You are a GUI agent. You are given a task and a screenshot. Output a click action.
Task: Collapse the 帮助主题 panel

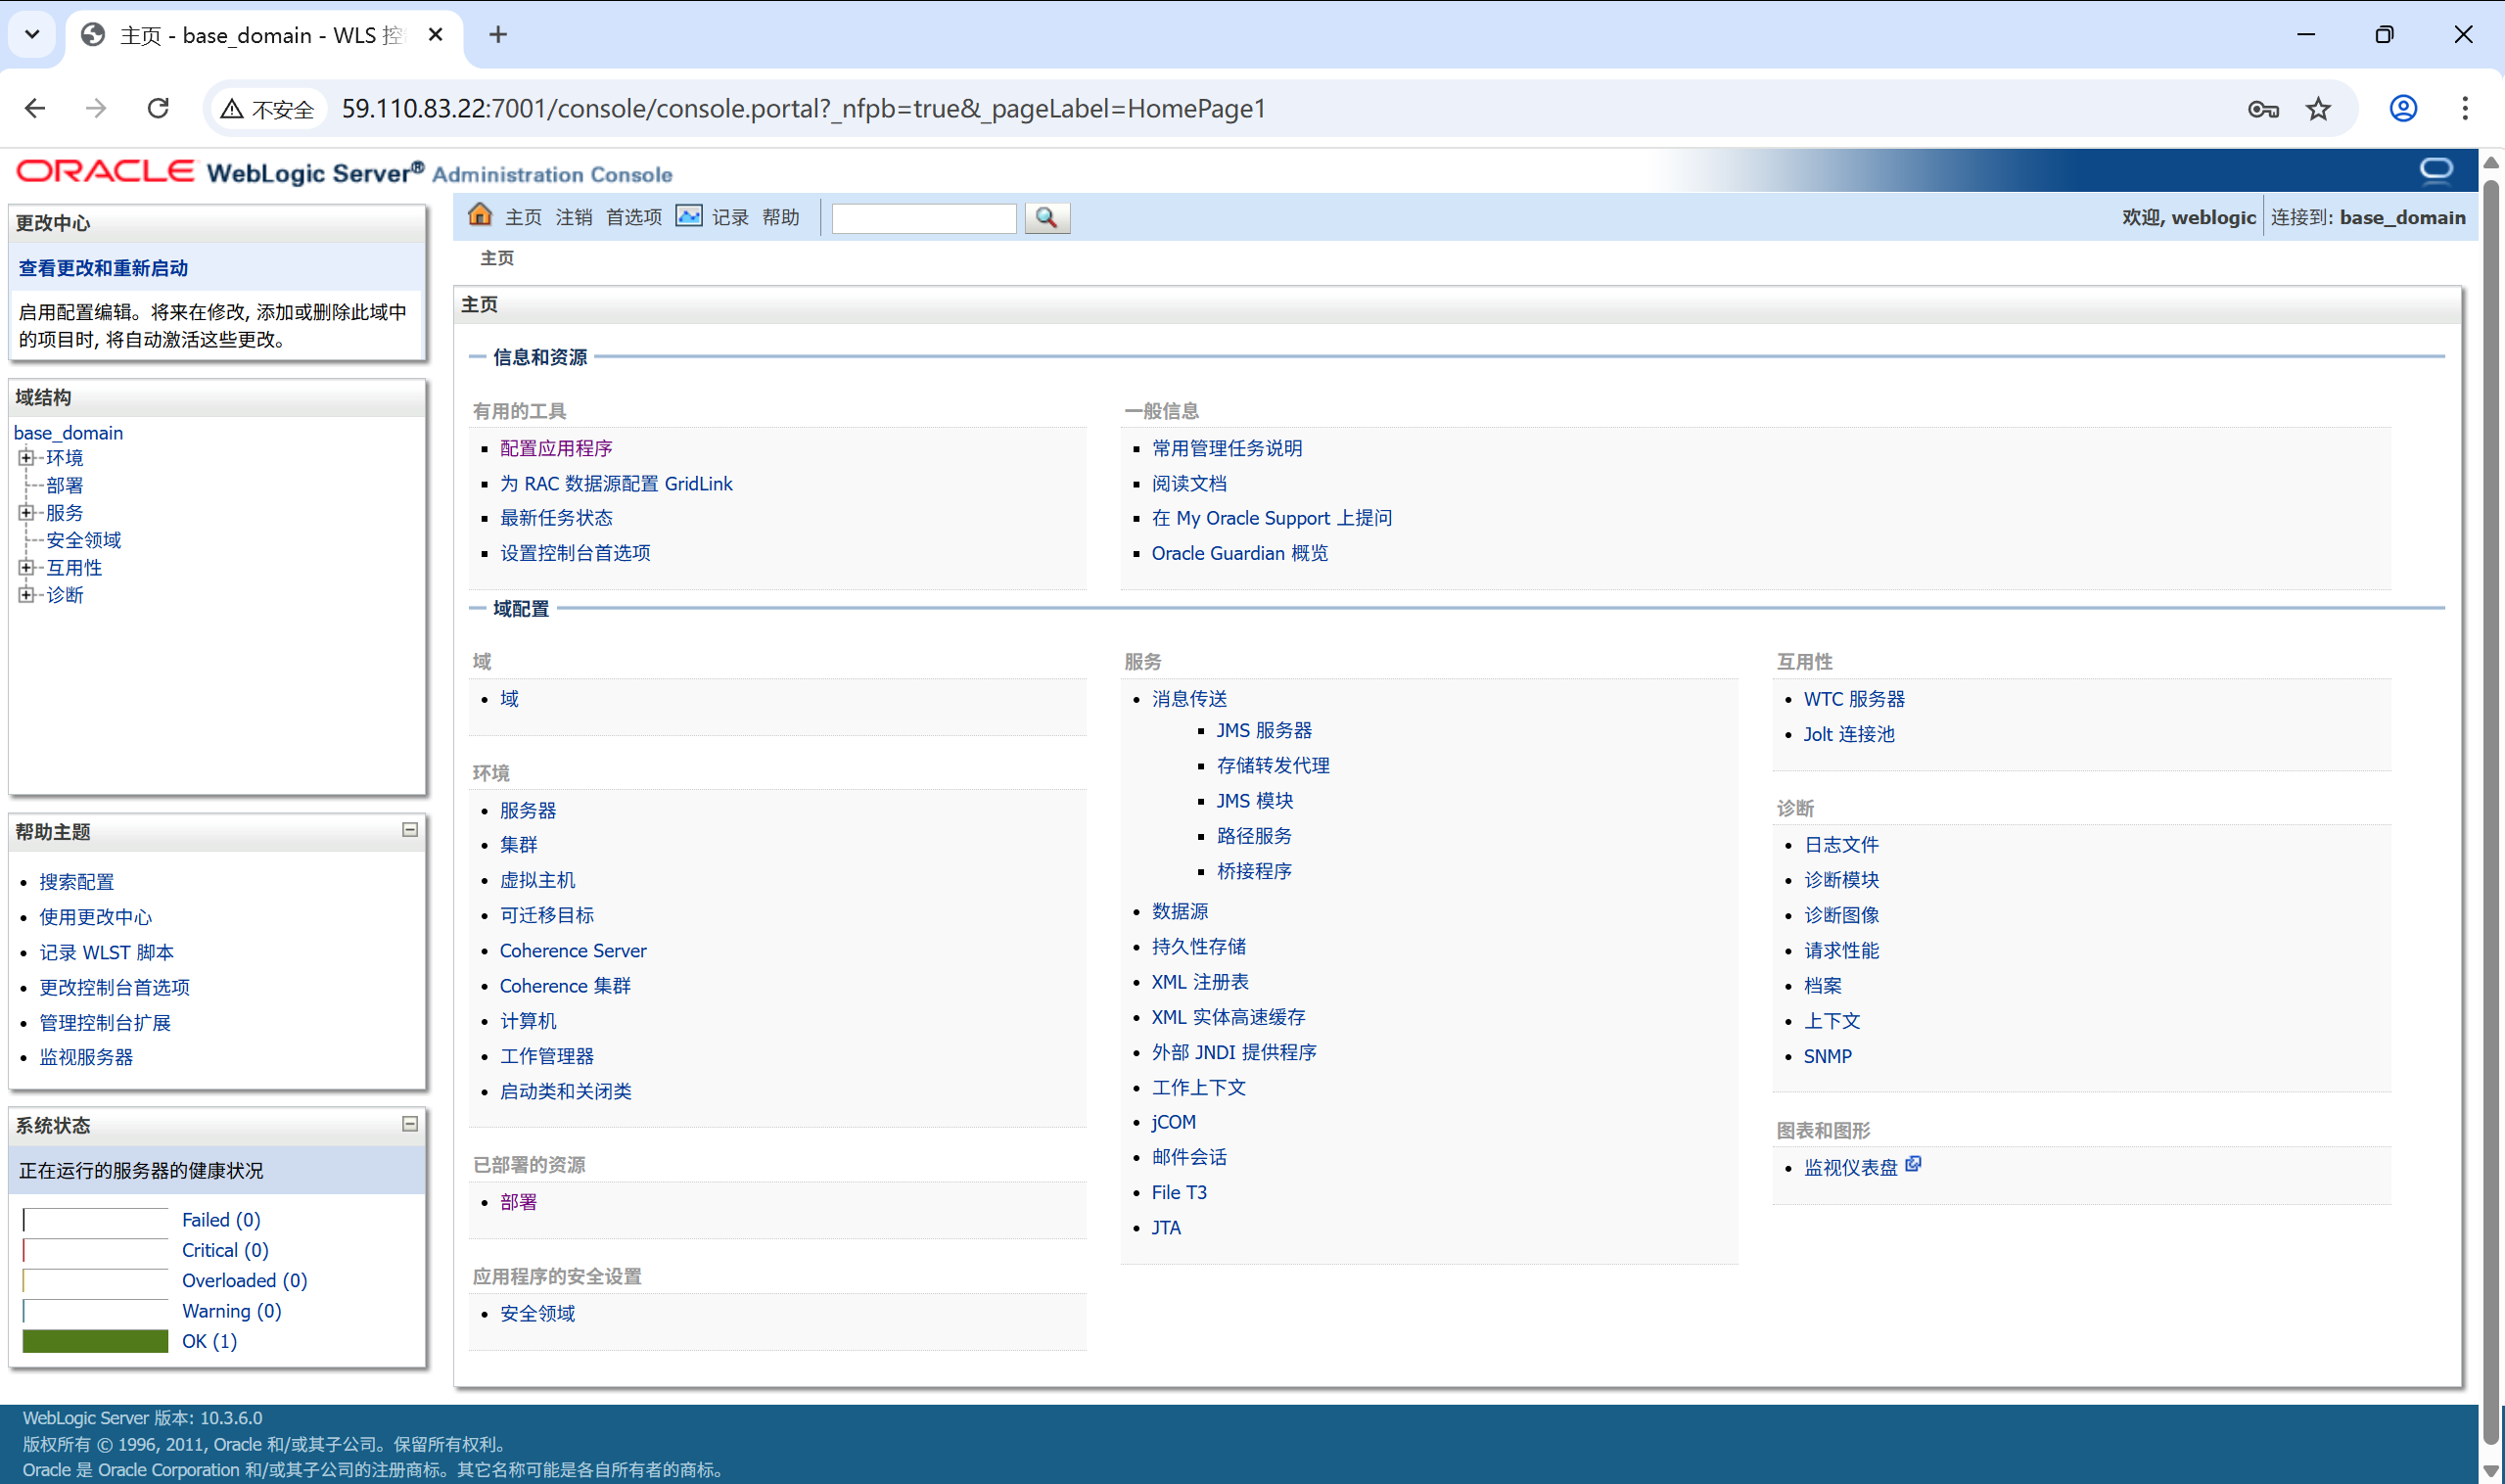410,830
